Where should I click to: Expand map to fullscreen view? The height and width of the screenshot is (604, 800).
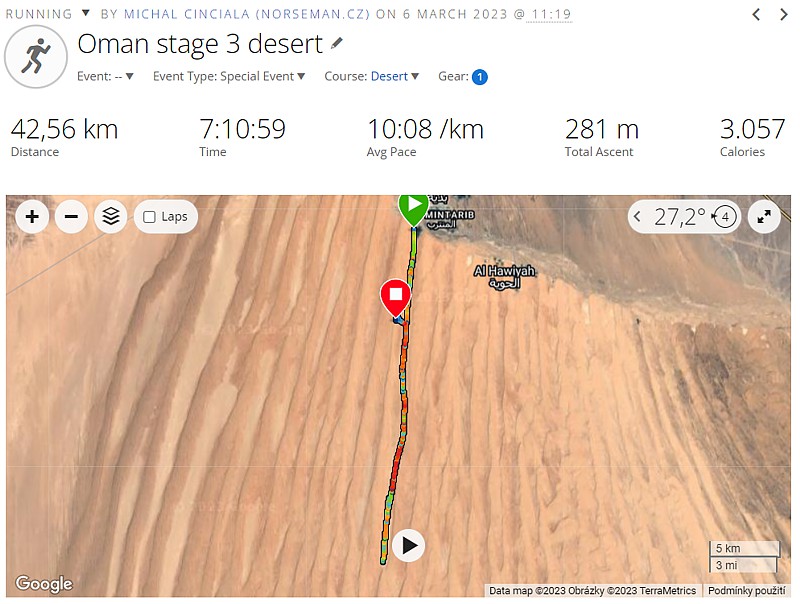[x=764, y=217]
